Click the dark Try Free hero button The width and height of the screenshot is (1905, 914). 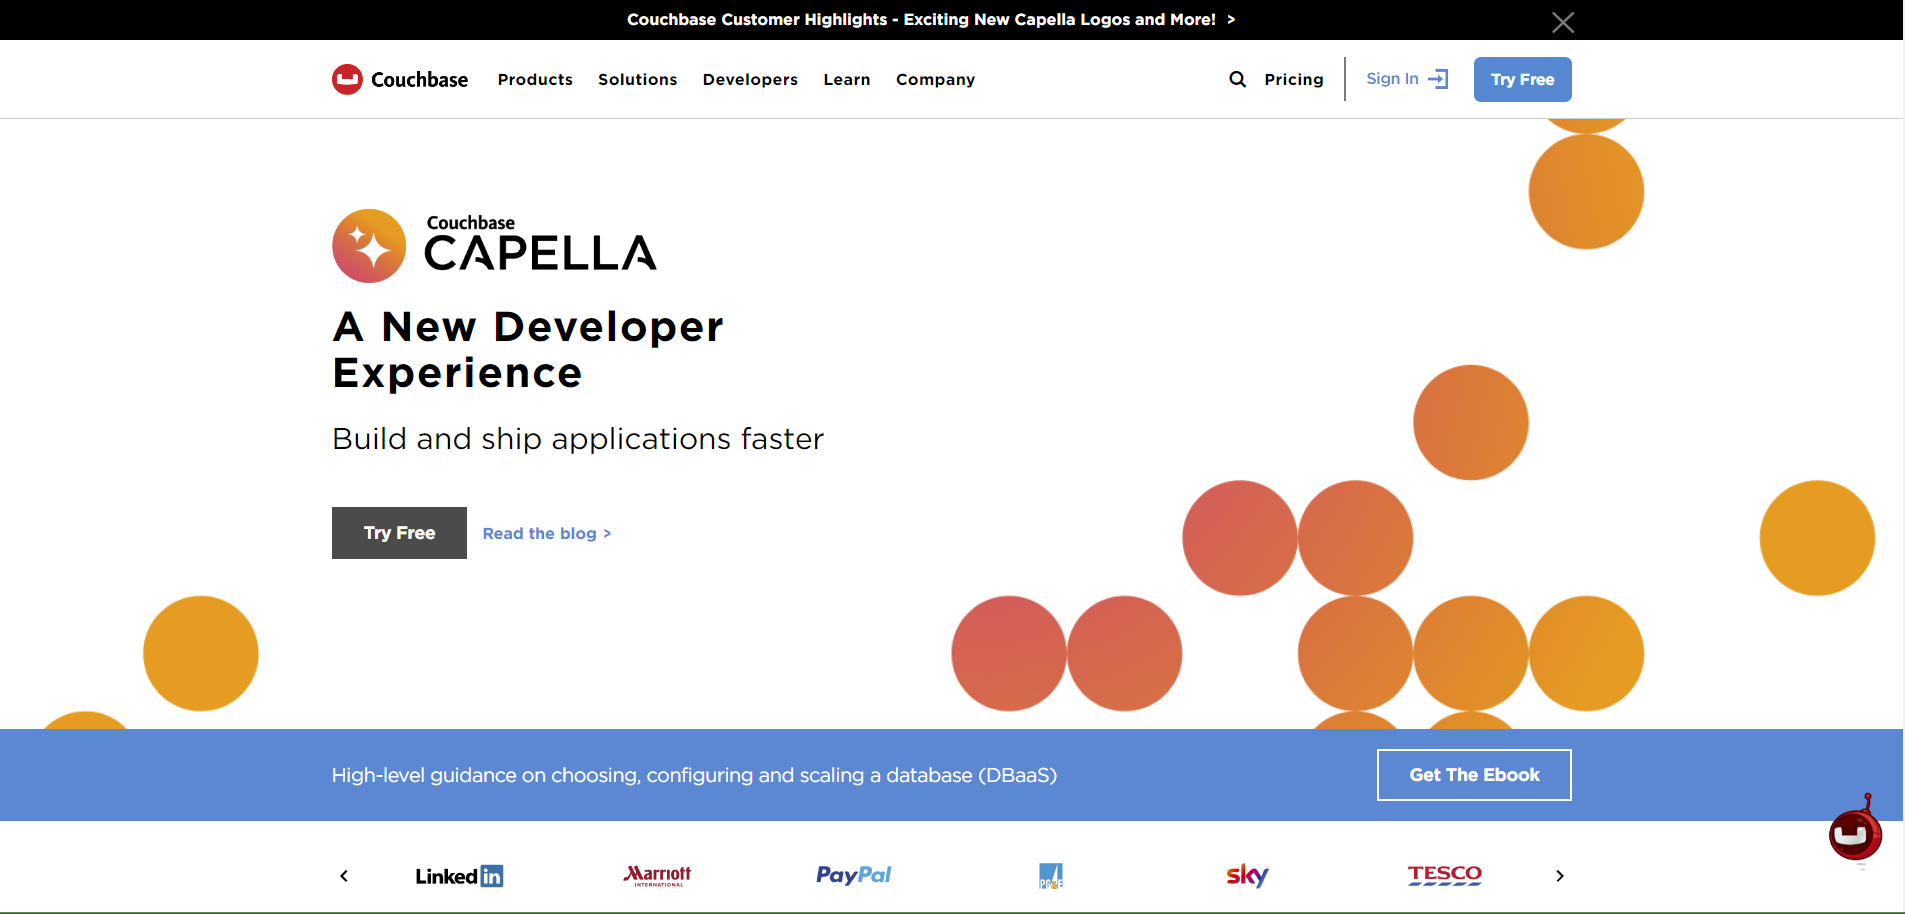pos(399,533)
